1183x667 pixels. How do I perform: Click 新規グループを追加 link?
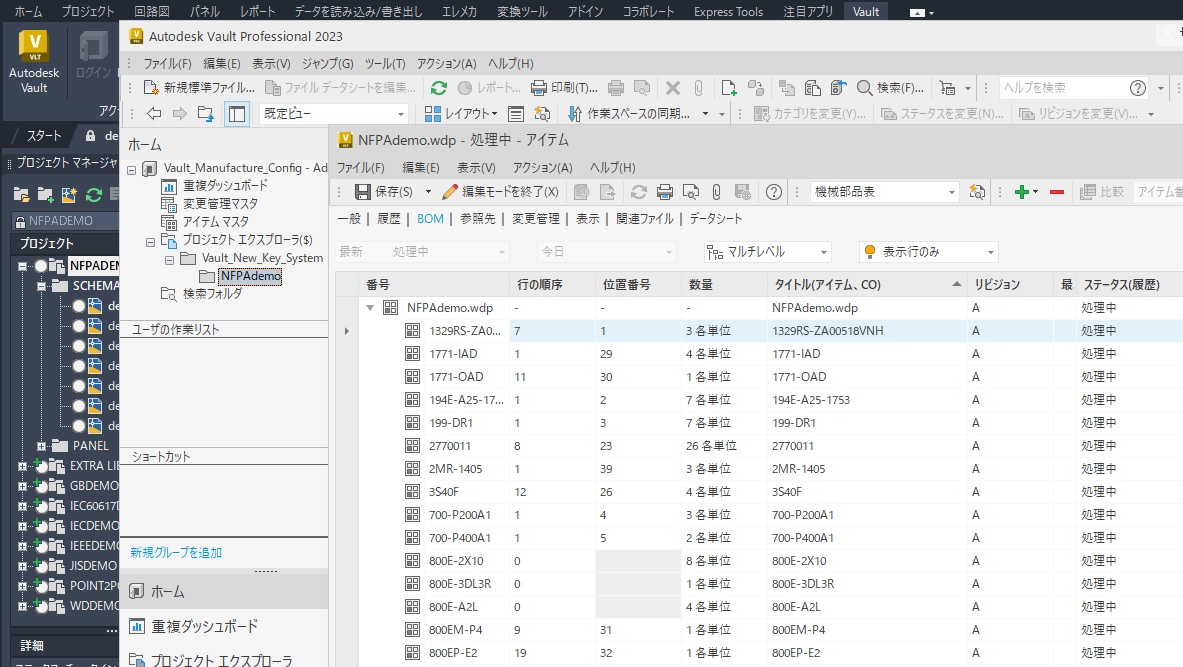[x=176, y=553]
